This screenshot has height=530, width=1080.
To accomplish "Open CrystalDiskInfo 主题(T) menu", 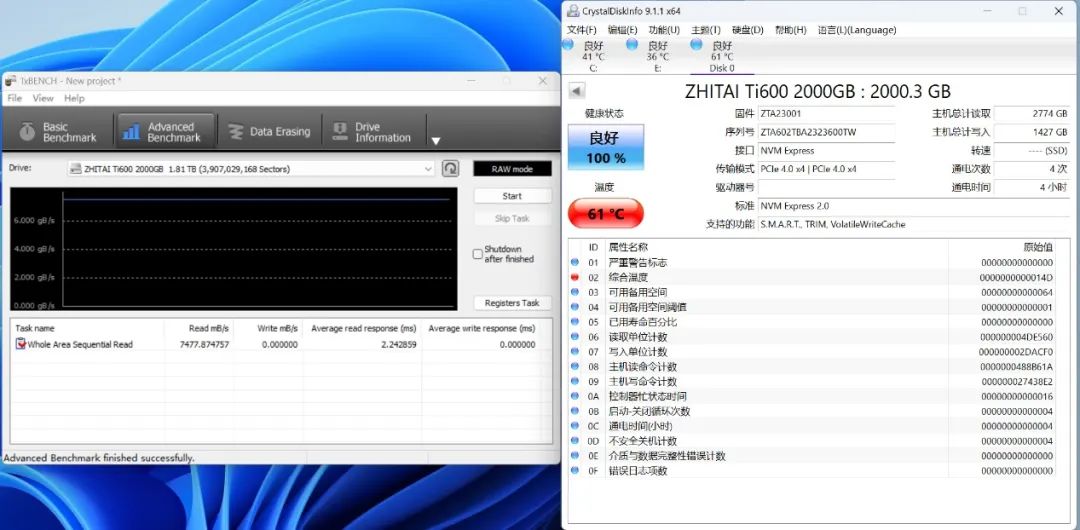I will [705, 30].
